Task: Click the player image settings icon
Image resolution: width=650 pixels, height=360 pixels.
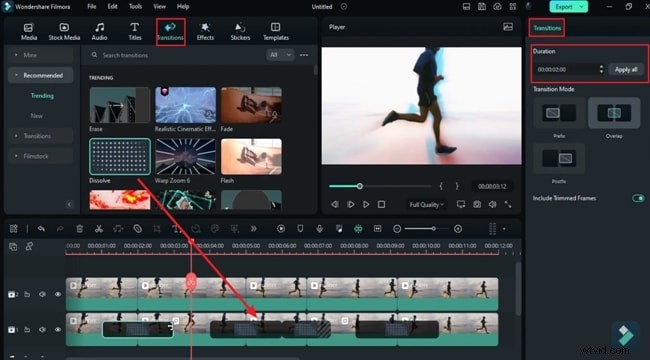Action: coord(508,27)
